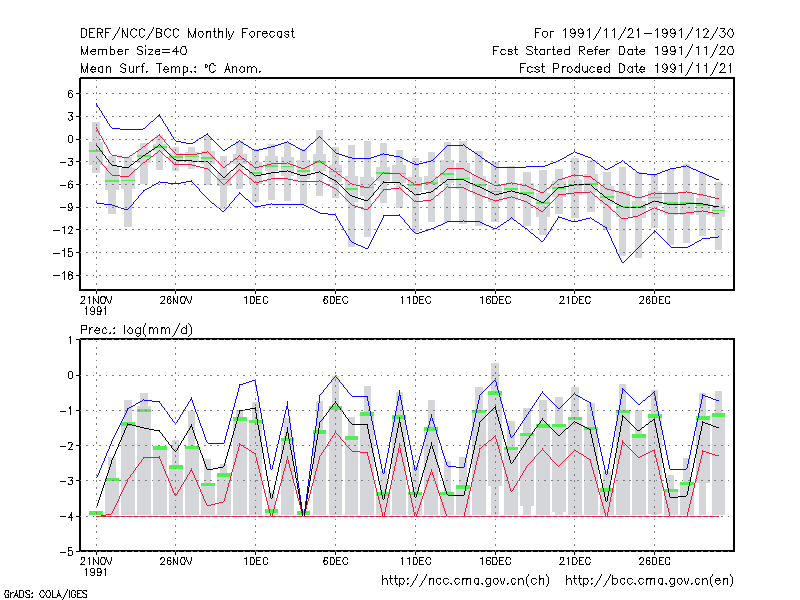Click the forecast period 1991/11/21-1991/12/30 text
Image resolution: width=800 pixels, height=600 pixels.
click(x=634, y=34)
